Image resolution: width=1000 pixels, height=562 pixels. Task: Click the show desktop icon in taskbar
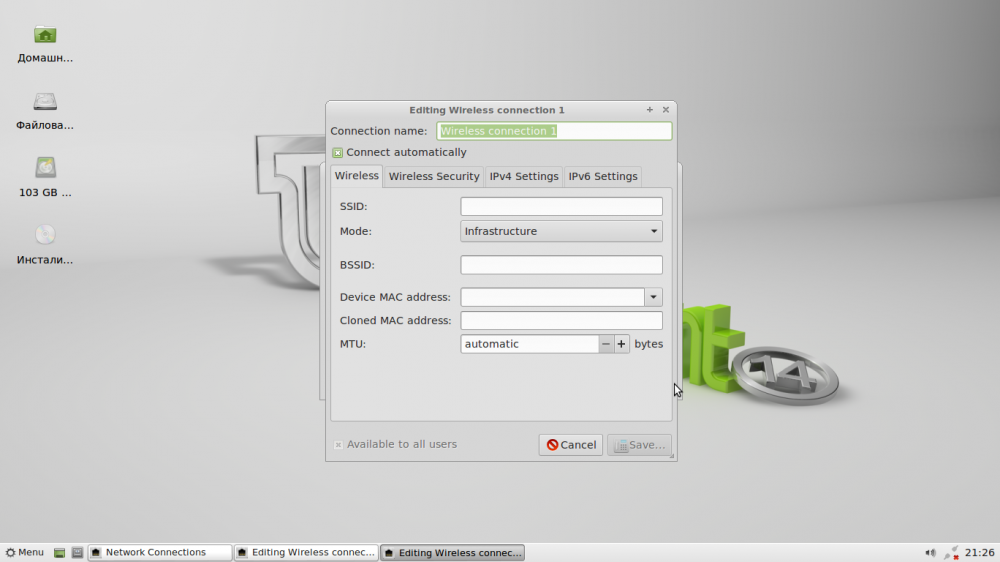coord(59,552)
